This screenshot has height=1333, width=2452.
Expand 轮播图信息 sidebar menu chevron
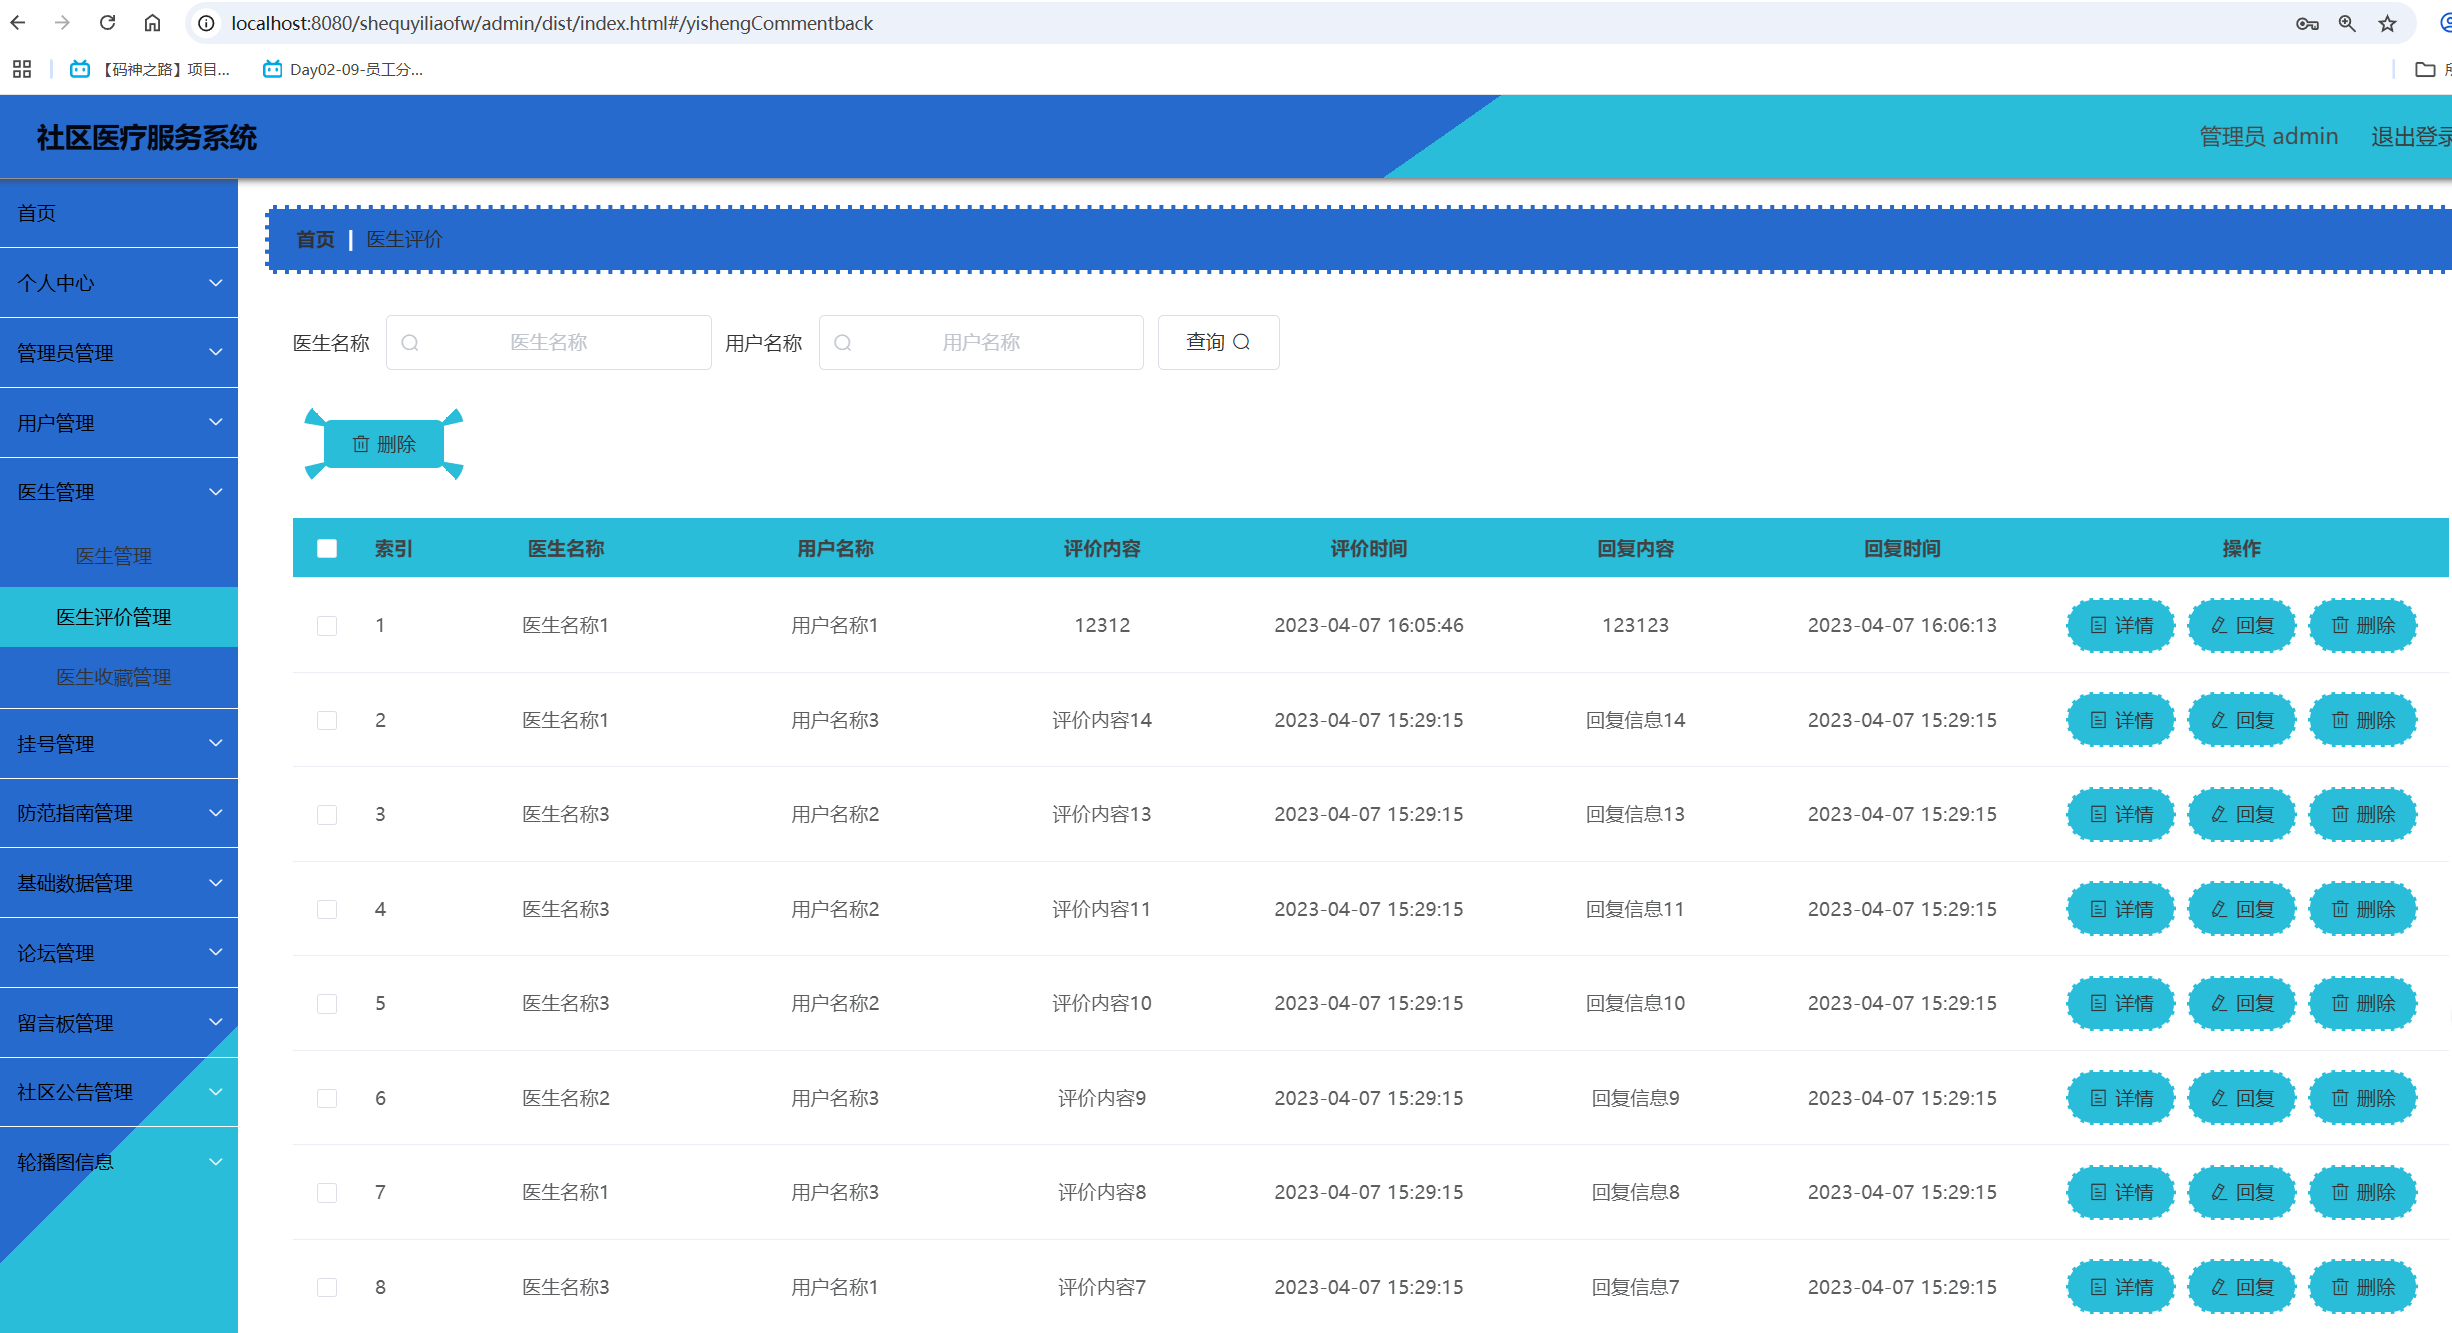coord(216,1162)
